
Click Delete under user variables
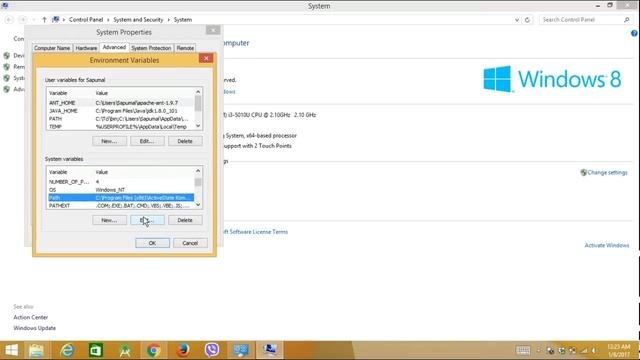point(185,141)
